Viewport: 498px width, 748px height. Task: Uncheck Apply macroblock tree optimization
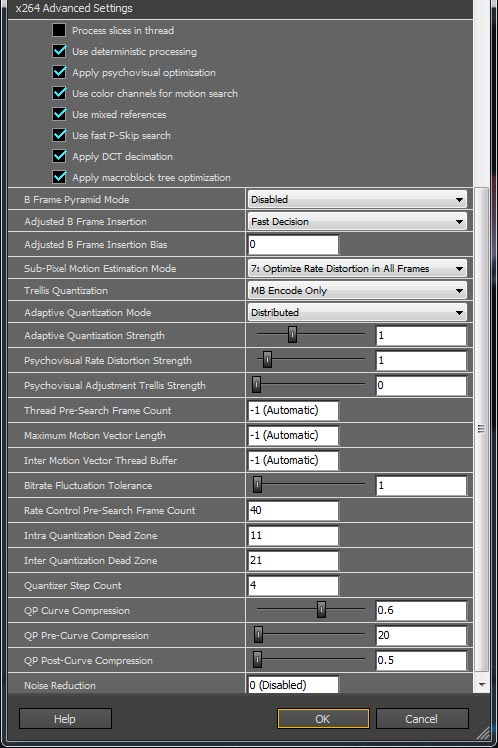[x=59, y=177]
